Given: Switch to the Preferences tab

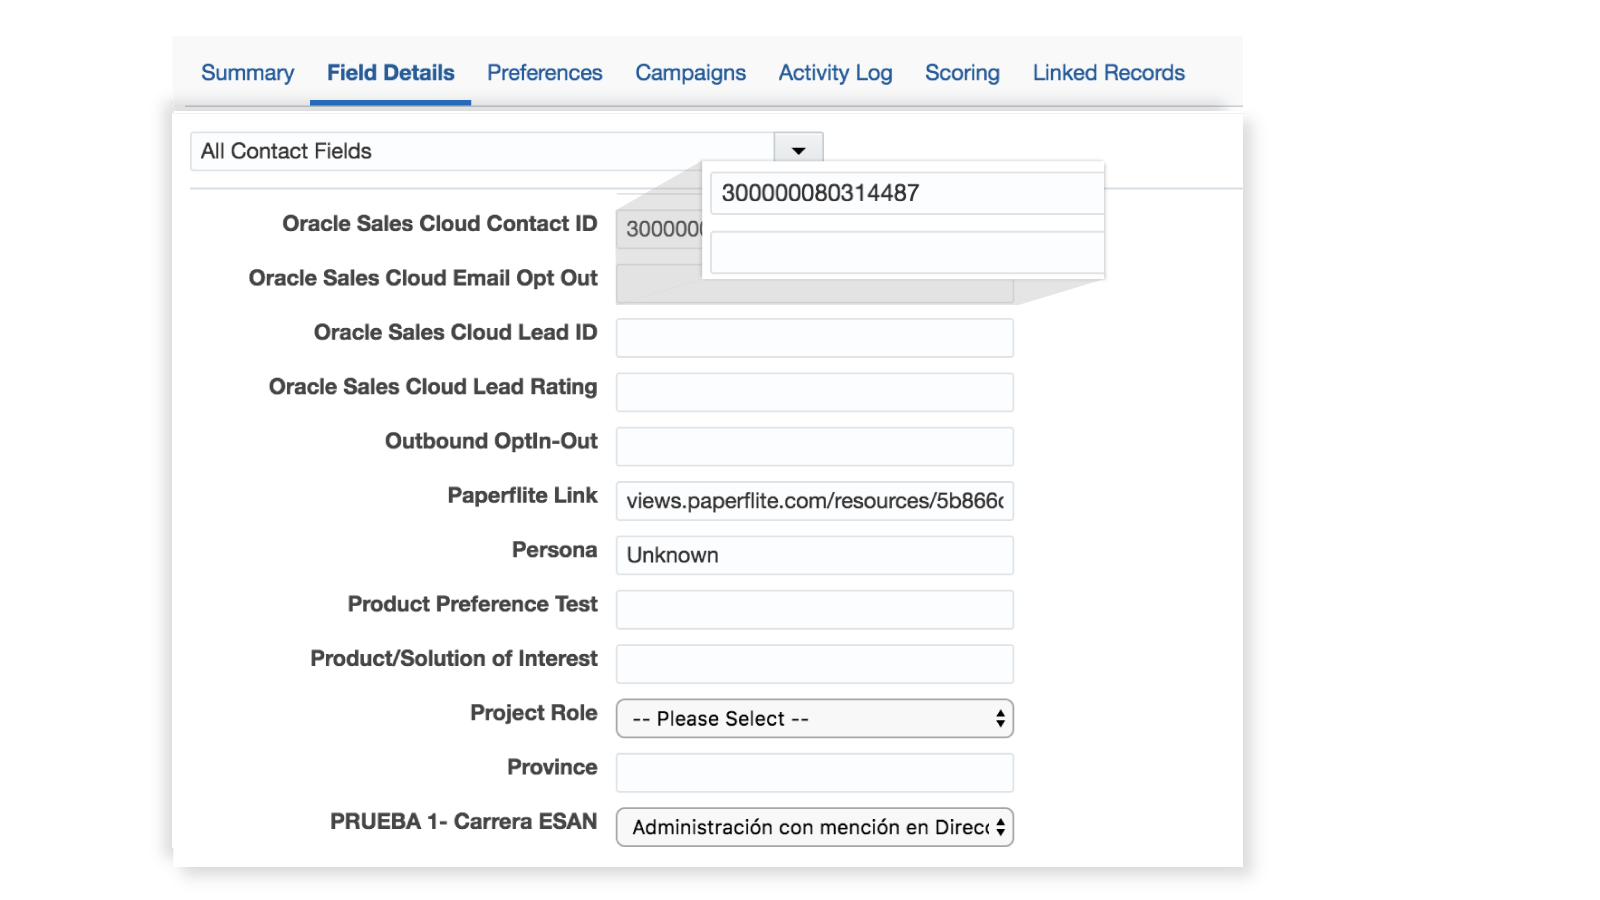Looking at the screenshot, I should pyautogui.click(x=544, y=73).
